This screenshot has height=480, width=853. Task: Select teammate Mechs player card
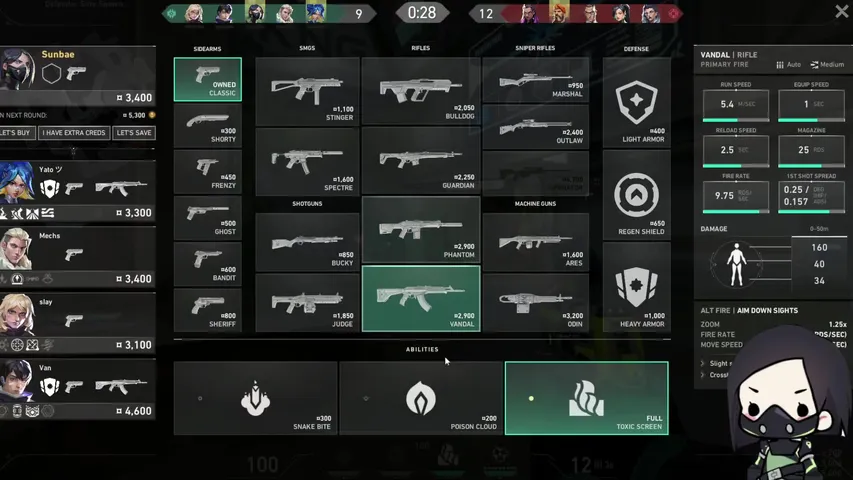(77, 257)
